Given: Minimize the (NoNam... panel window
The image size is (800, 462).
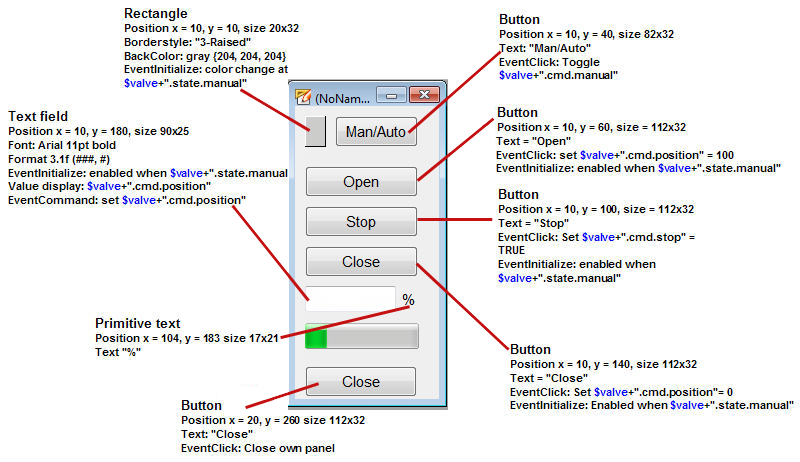Looking at the screenshot, I should (x=391, y=95).
